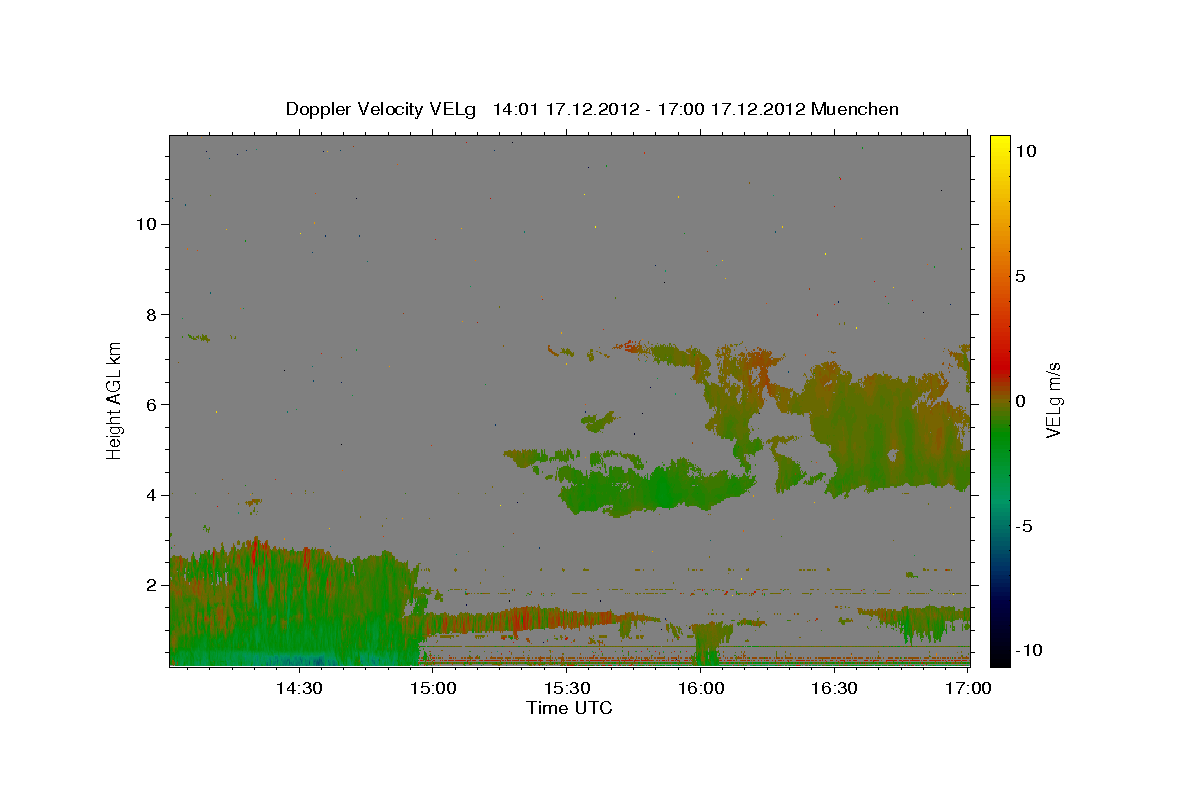
Task: Click the '16:30' time tick label
Action: [835, 688]
